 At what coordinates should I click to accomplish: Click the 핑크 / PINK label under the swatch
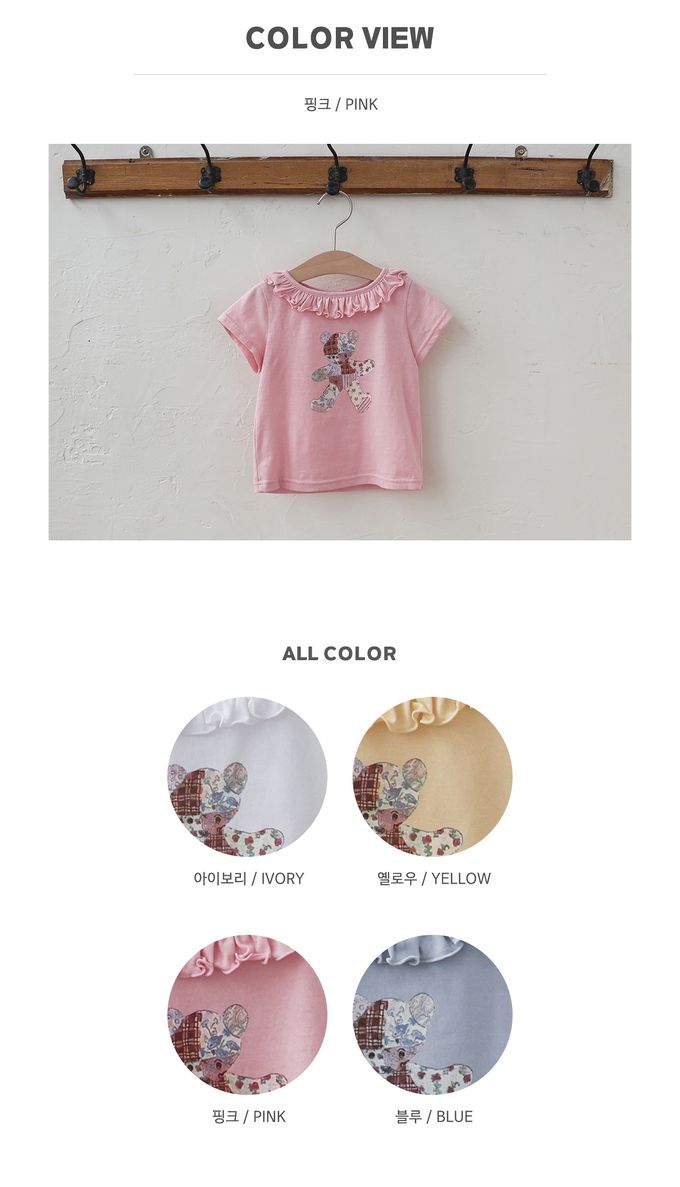(248, 1117)
